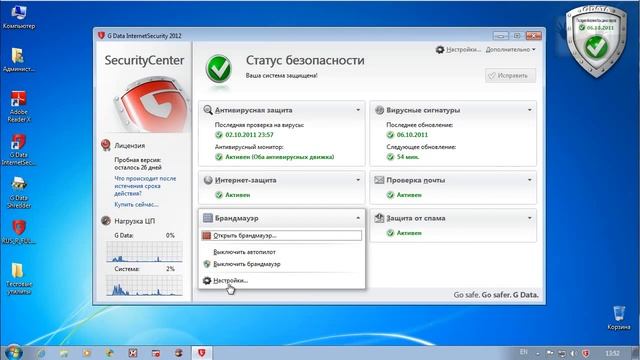Image resolution: width=640 pixels, height=360 pixels.
Task: Click the Проверка почты envelope icon
Action: point(379,180)
